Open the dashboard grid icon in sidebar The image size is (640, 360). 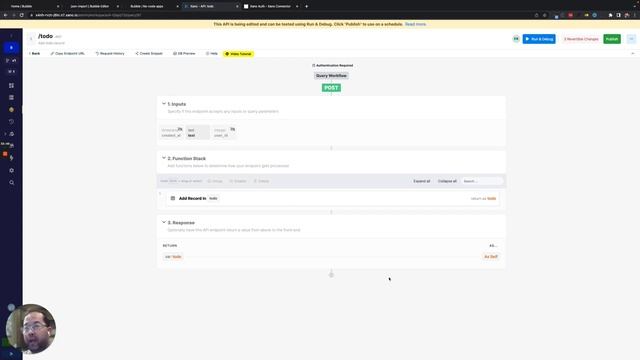point(11,85)
